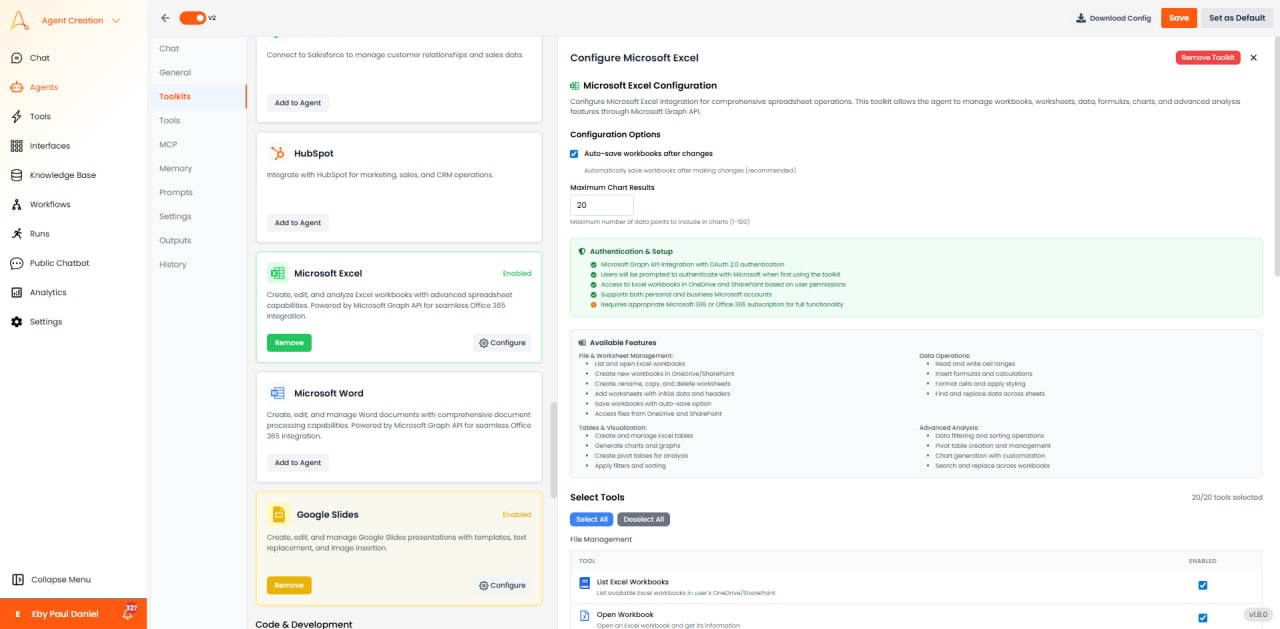The height and width of the screenshot is (629, 1280).
Task: Open the Chat icon in the left sidebar
Action: coord(17,58)
